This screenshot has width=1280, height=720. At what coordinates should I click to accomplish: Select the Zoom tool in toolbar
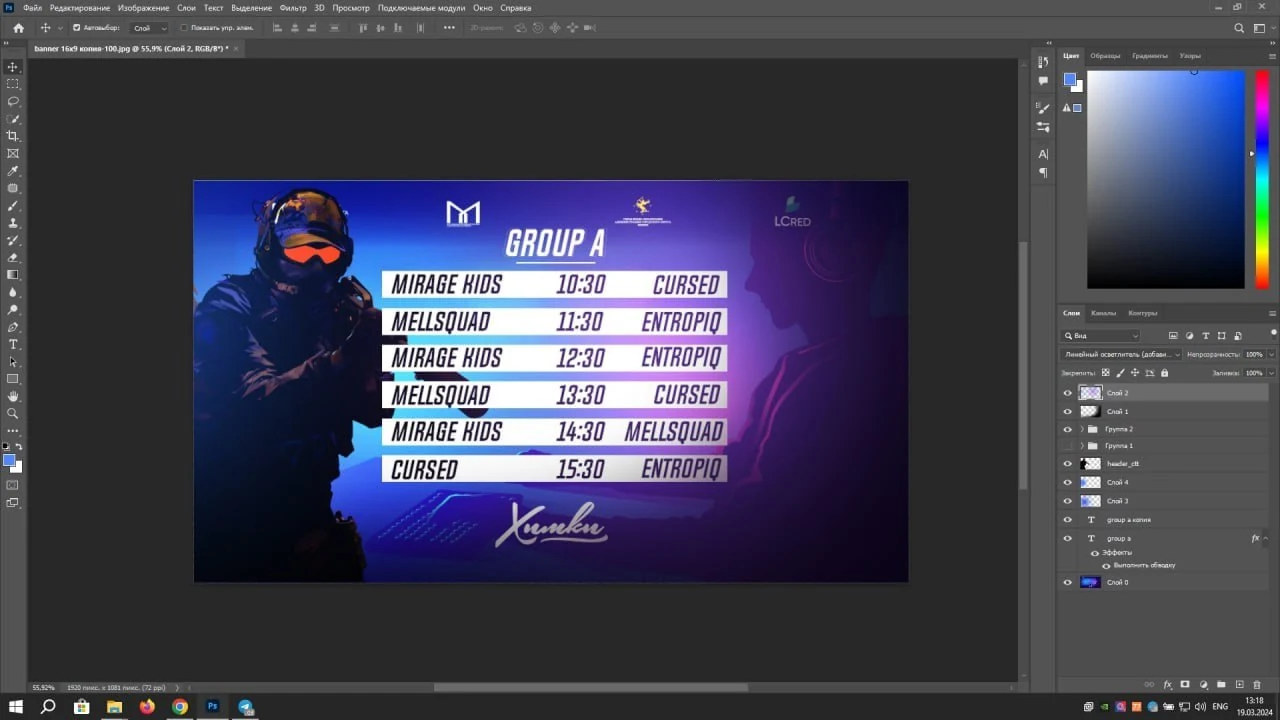[x=13, y=413]
